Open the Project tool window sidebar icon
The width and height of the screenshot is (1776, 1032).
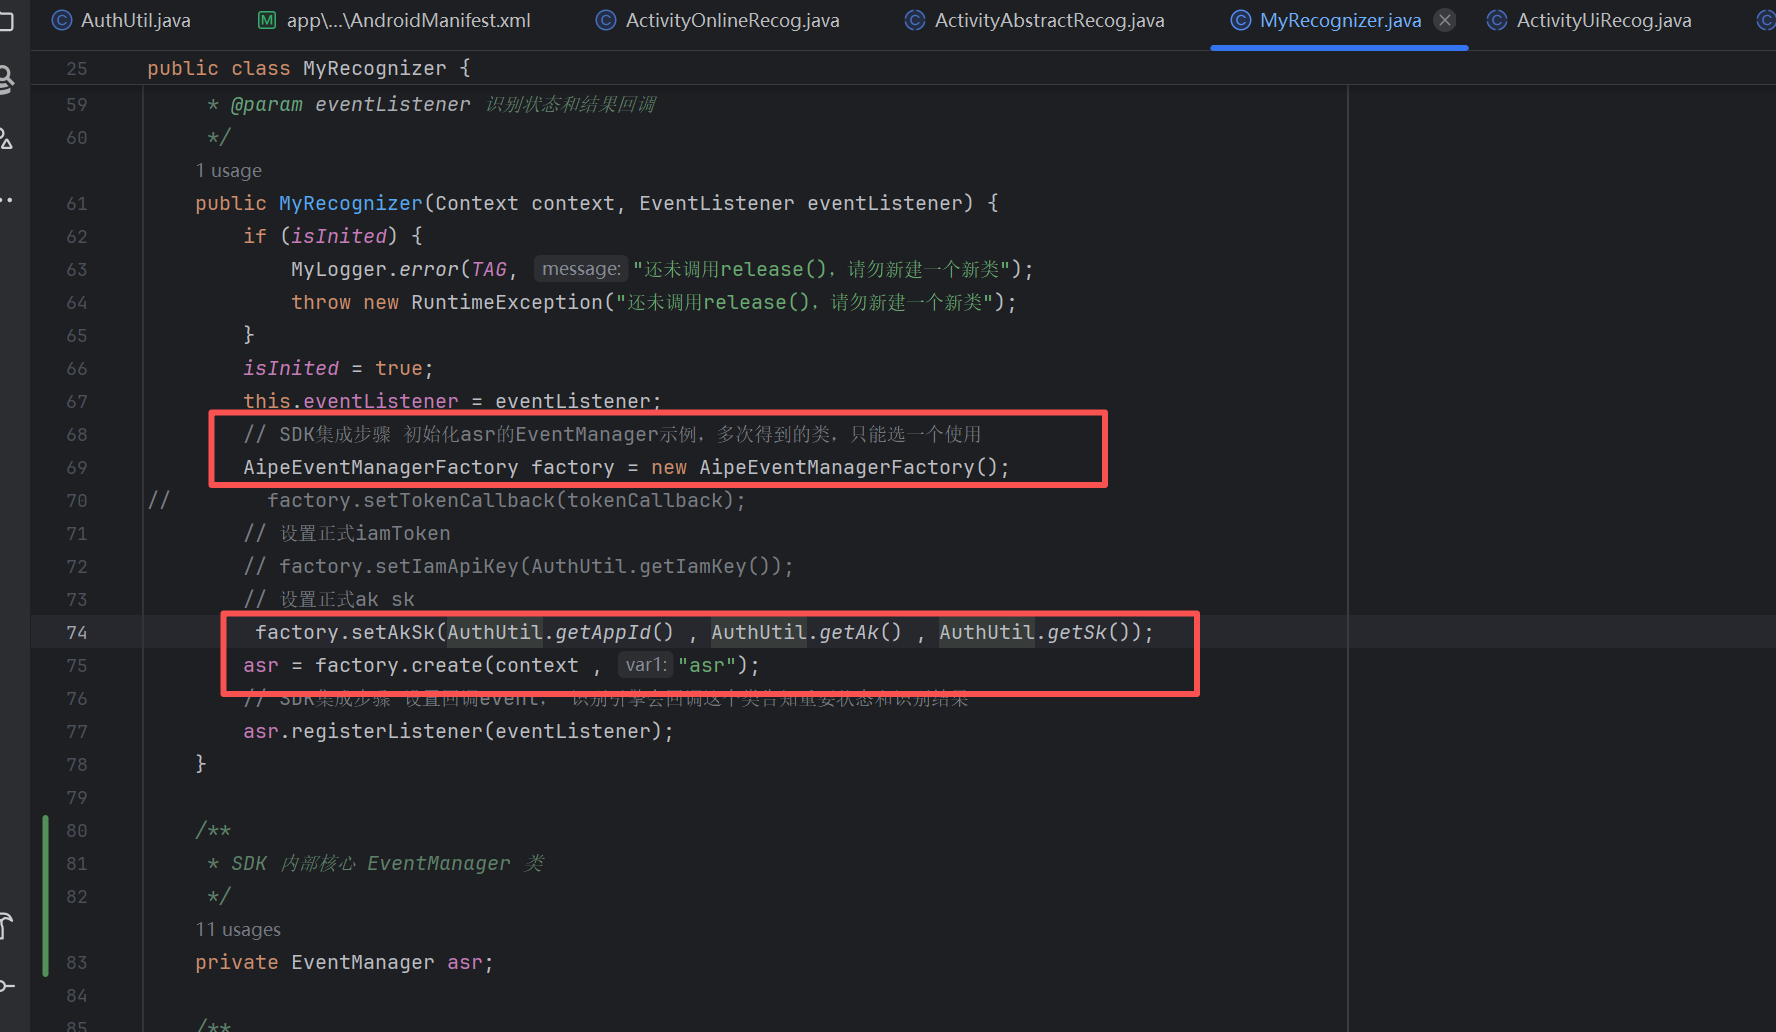coord(6,21)
